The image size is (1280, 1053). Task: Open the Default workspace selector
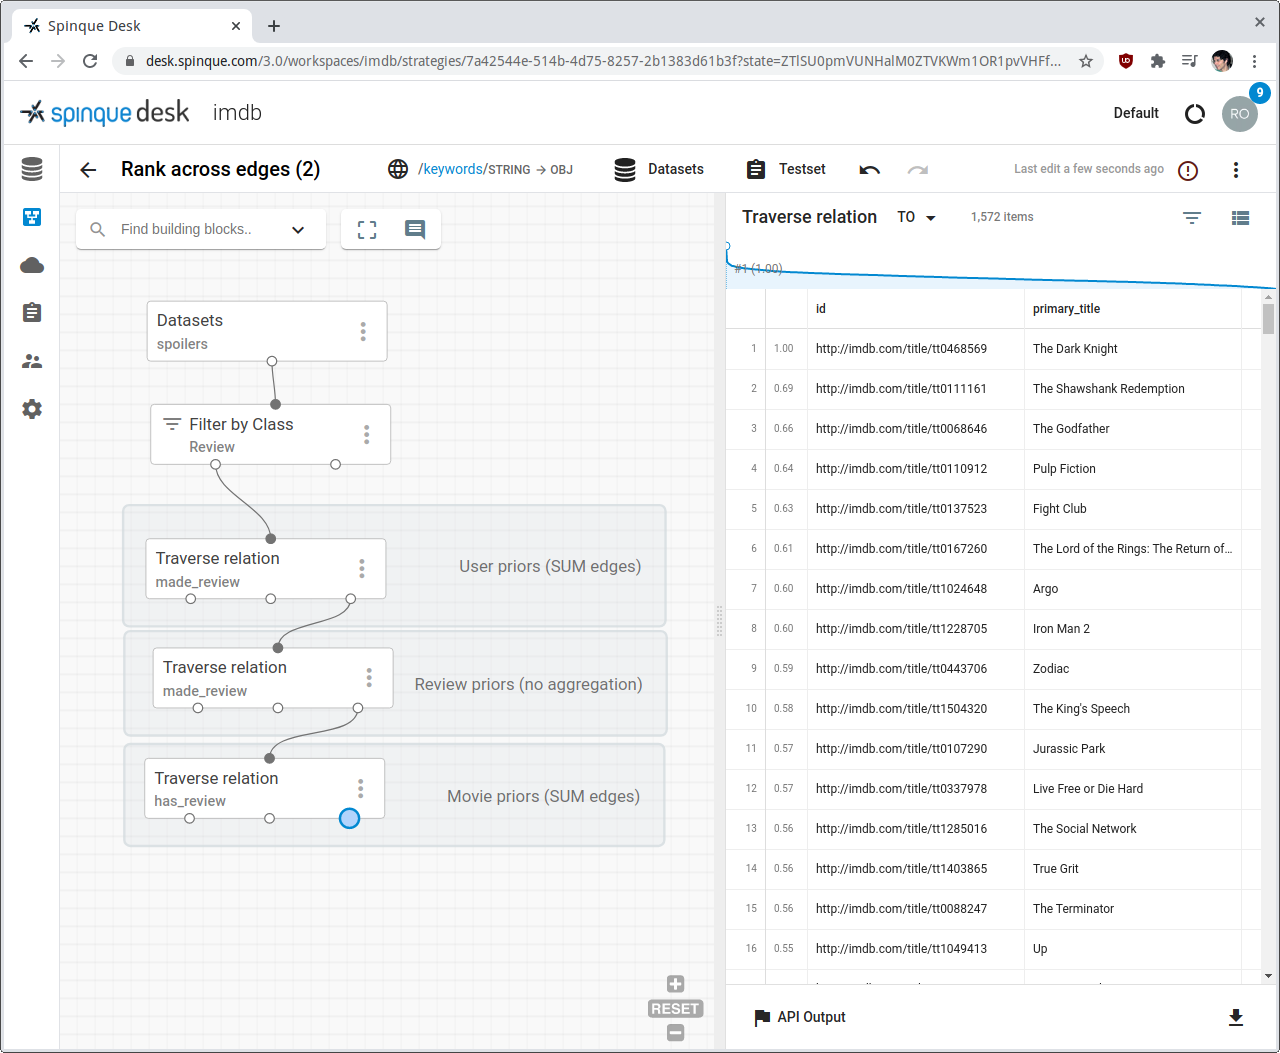[1136, 113]
